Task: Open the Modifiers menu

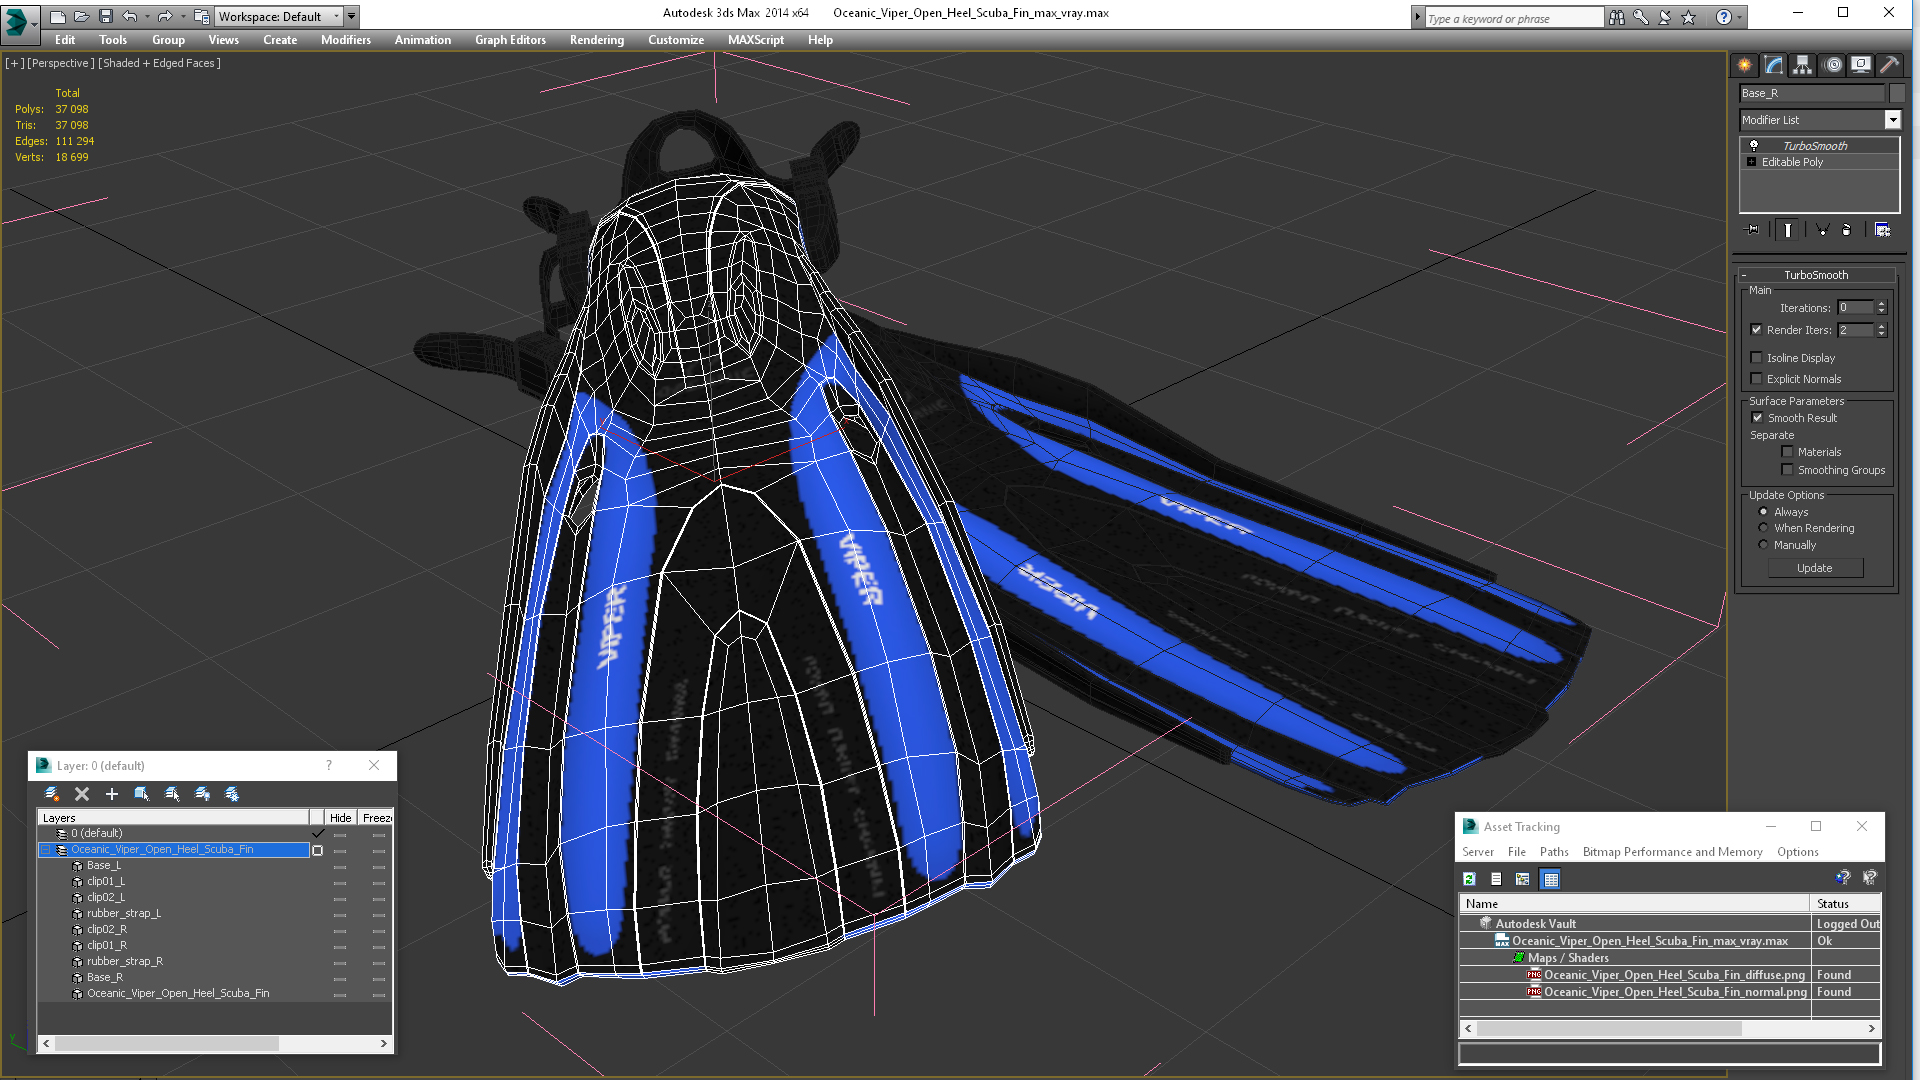Action: pos(346,40)
